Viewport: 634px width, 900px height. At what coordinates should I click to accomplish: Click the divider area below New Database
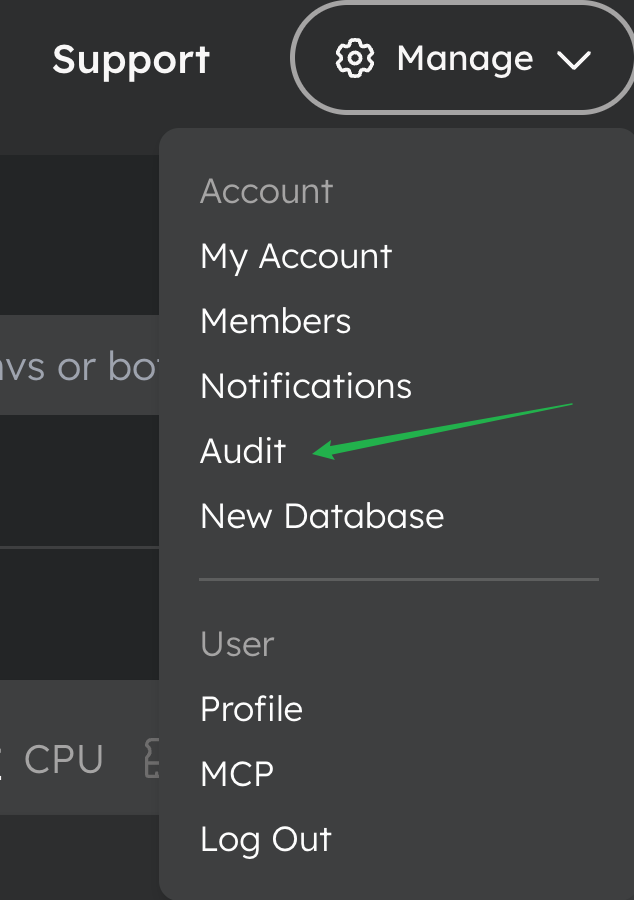[x=398, y=578]
